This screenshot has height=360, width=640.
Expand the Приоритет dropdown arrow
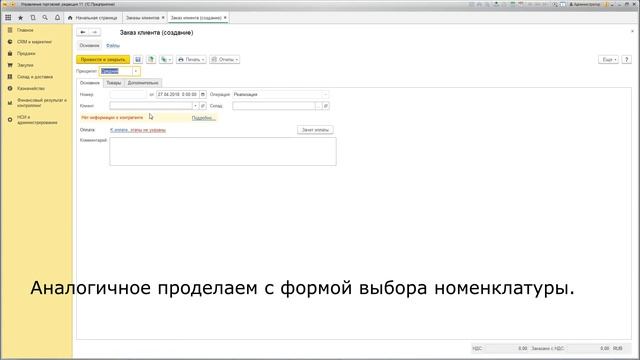[x=136, y=71]
